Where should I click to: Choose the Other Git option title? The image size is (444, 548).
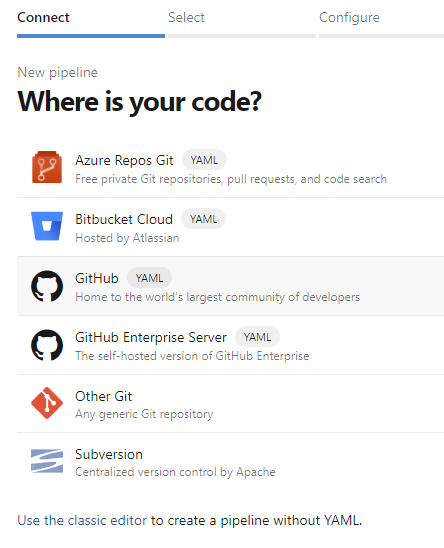[x=103, y=396]
